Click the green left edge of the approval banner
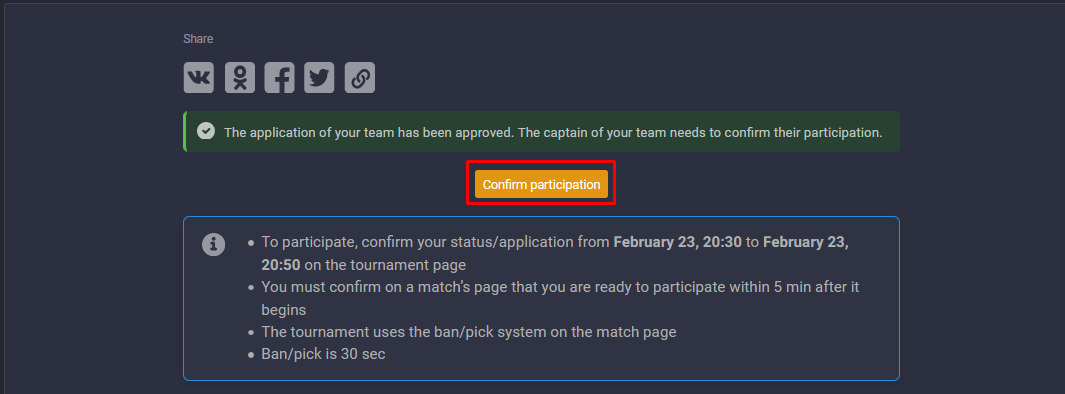 (185, 132)
